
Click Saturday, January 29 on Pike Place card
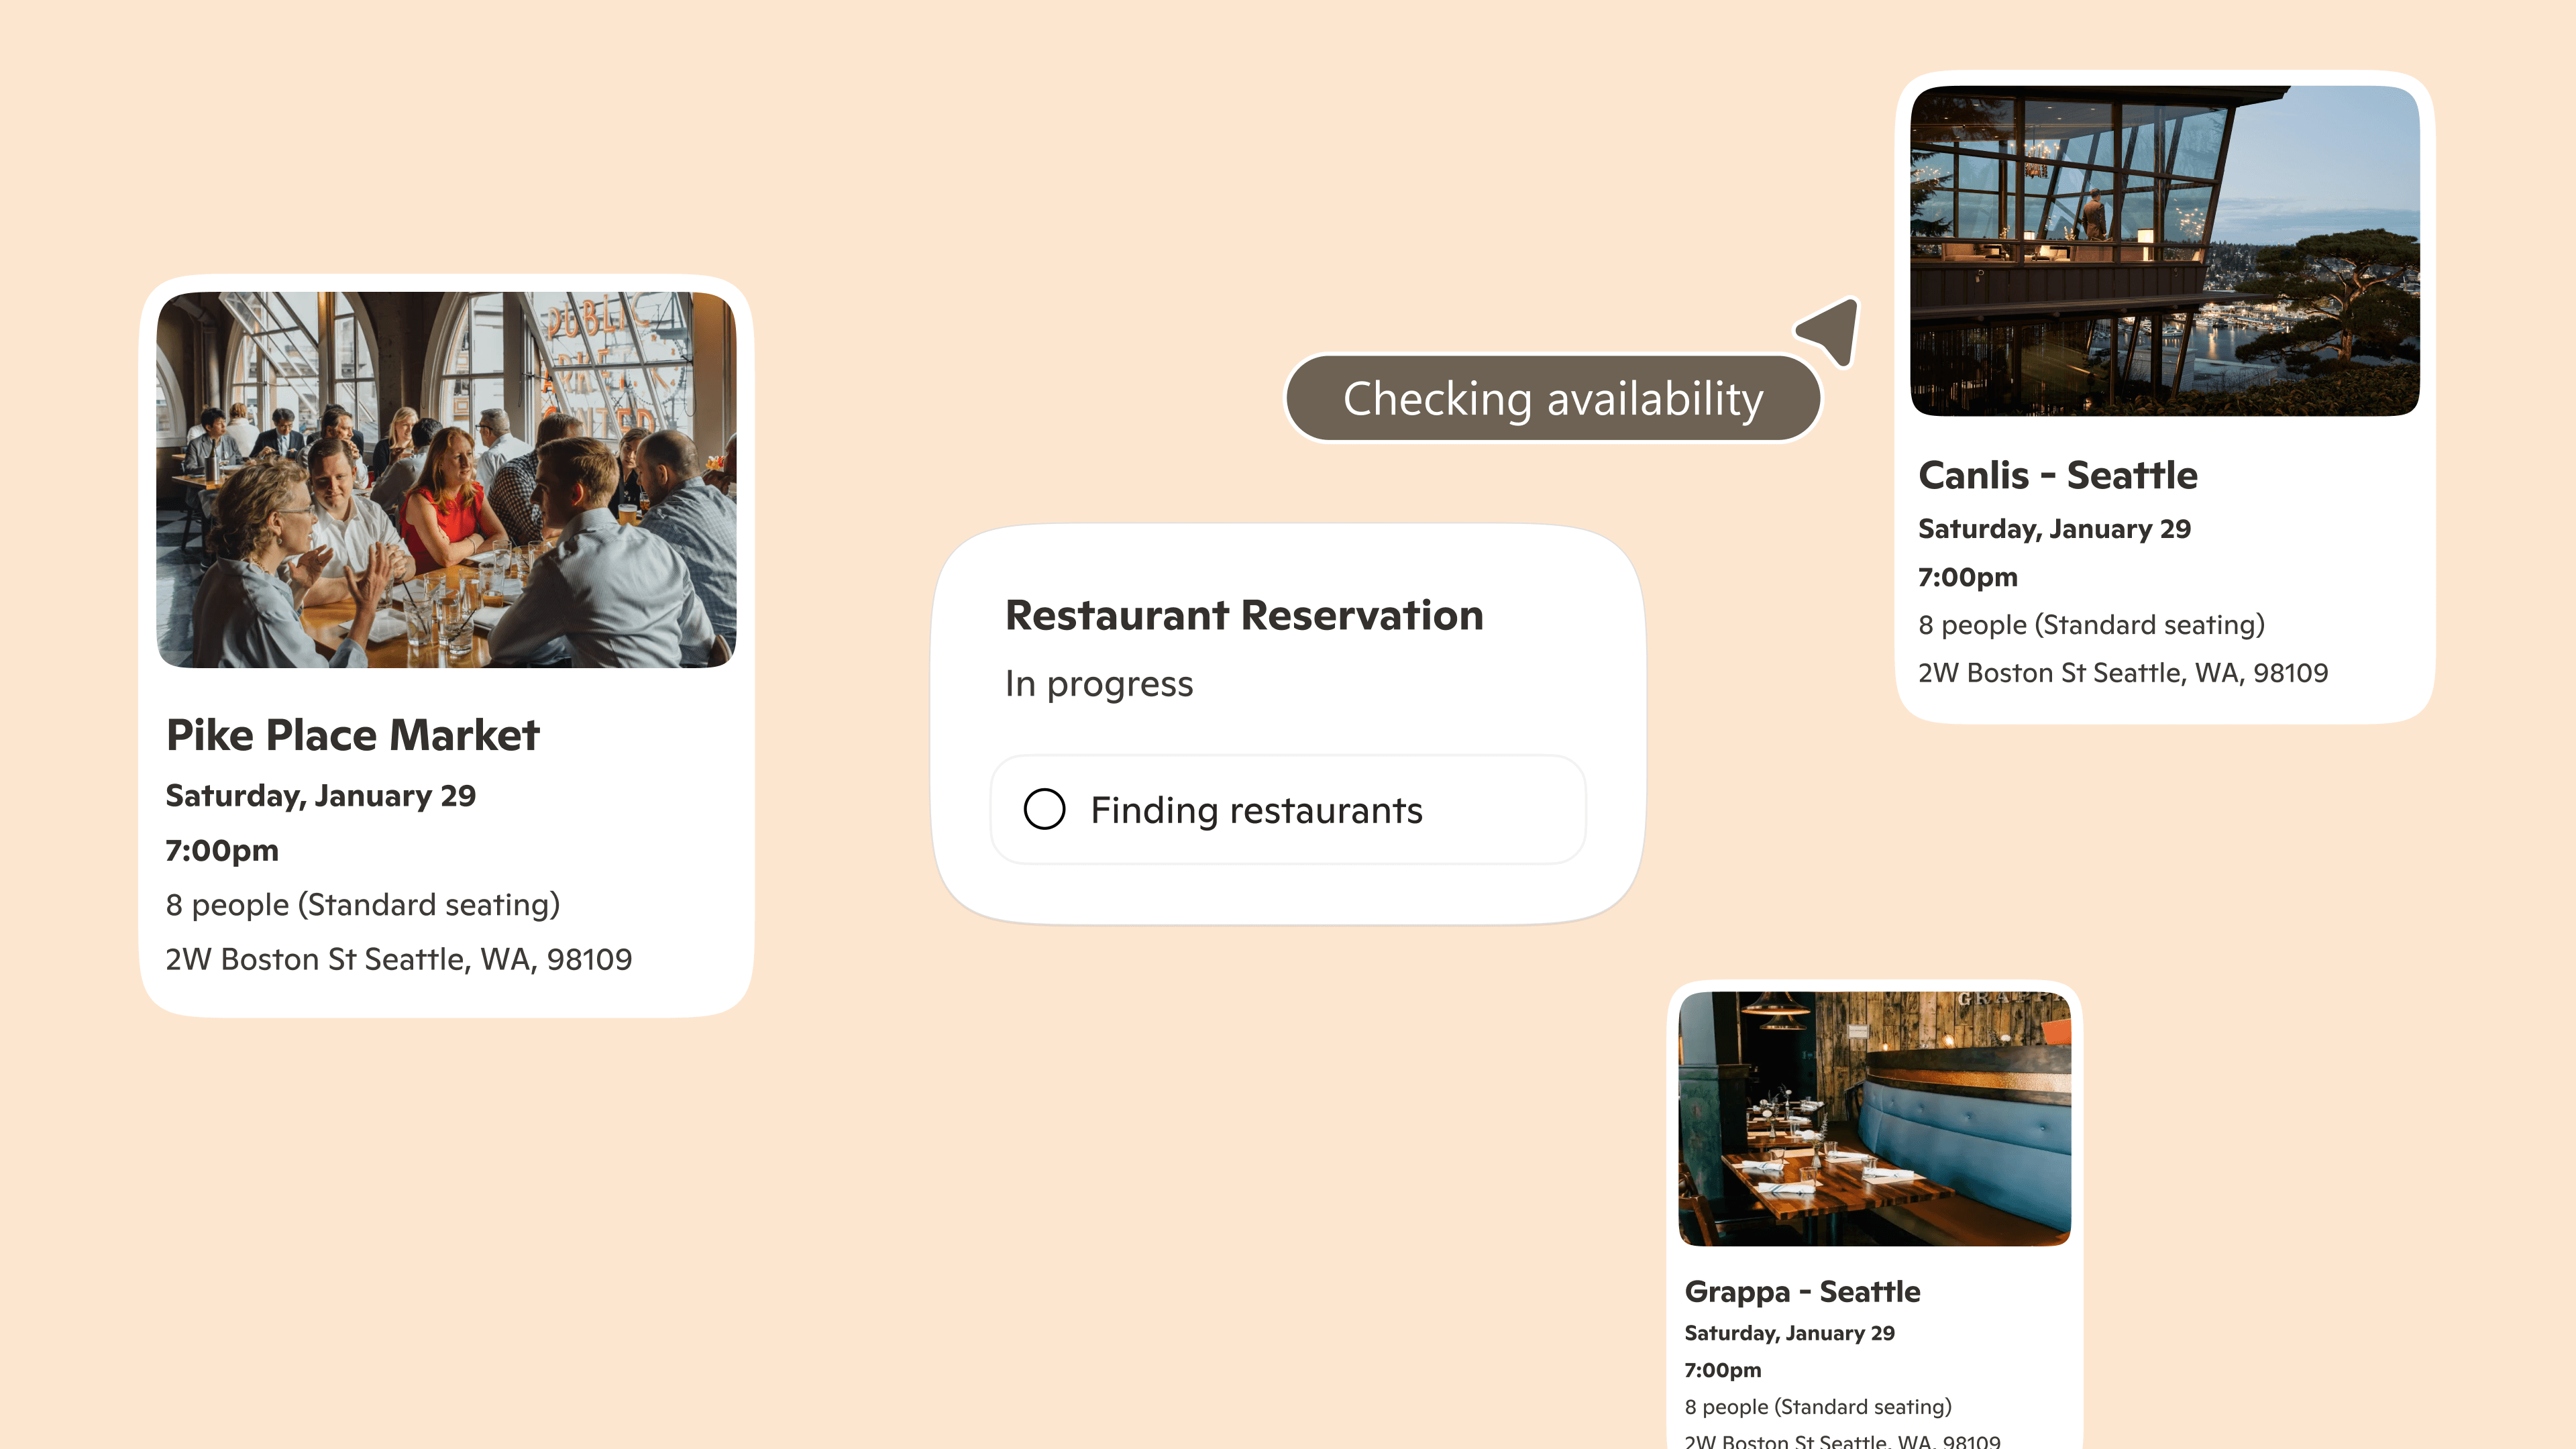[x=320, y=796]
